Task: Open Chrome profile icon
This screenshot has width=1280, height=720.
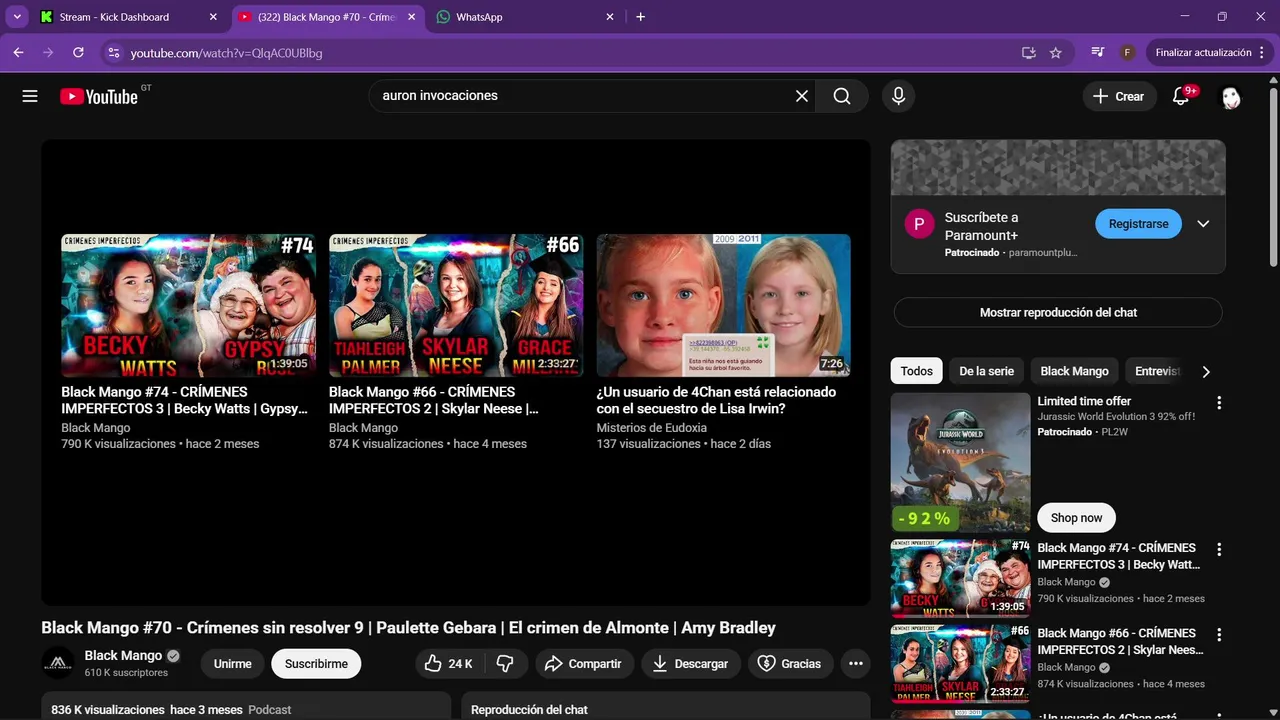Action: [1127, 53]
